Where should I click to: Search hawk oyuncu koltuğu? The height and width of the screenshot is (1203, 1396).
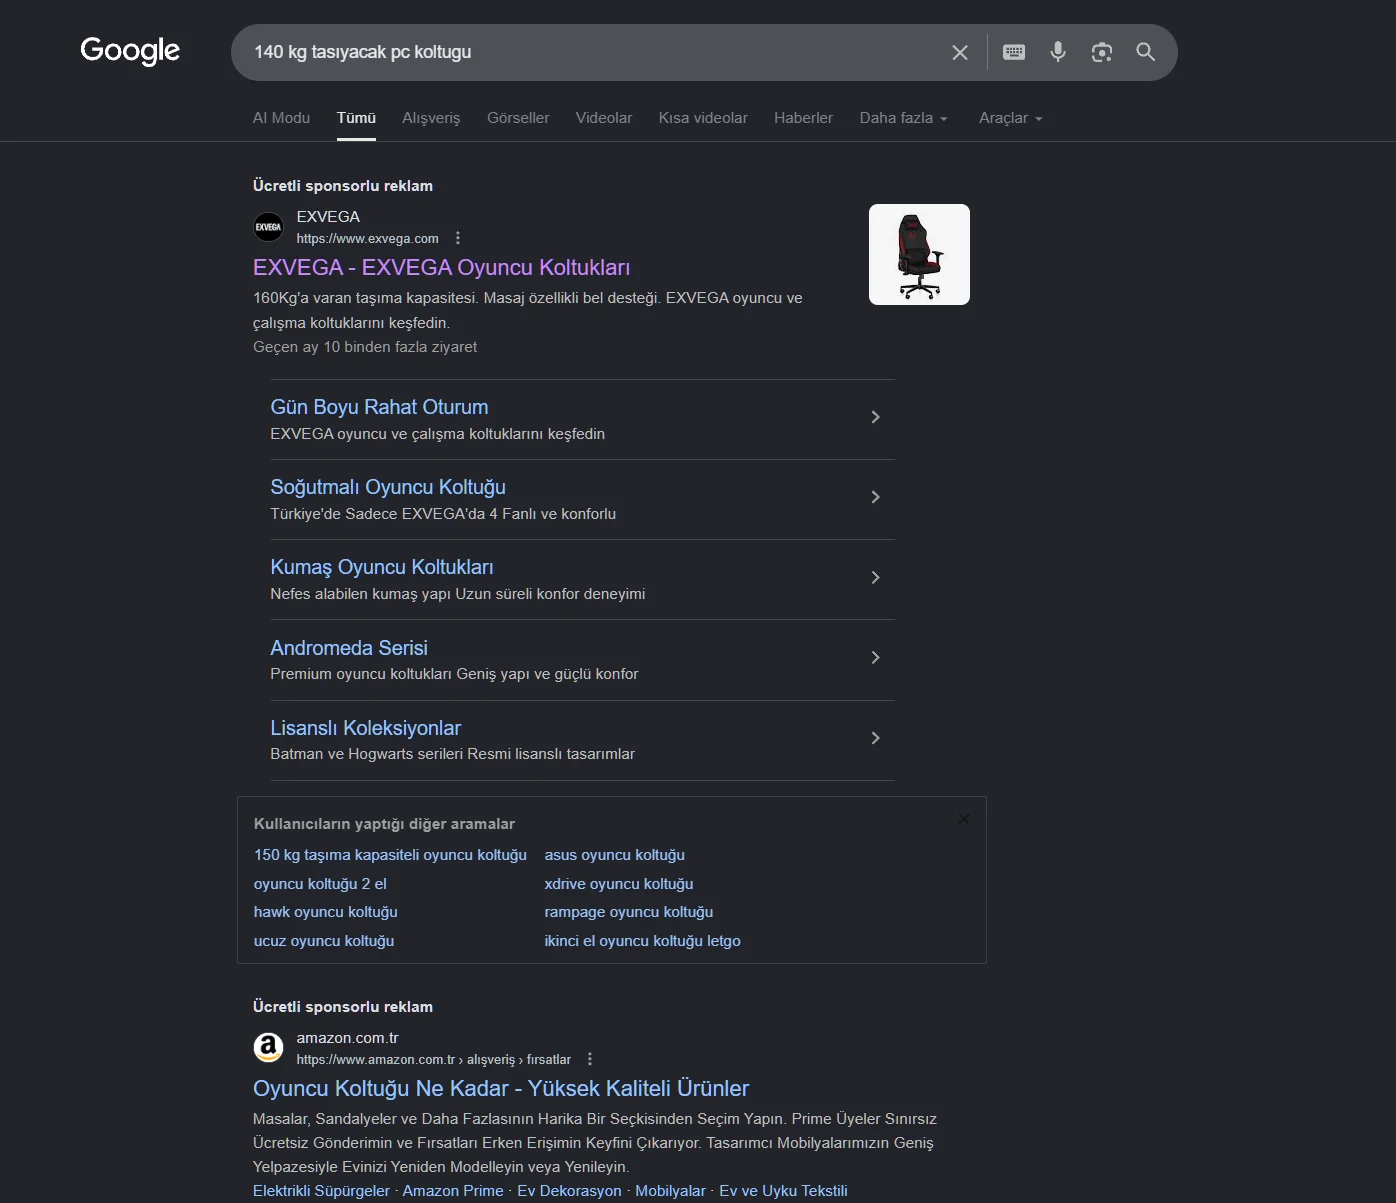click(326, 912)
